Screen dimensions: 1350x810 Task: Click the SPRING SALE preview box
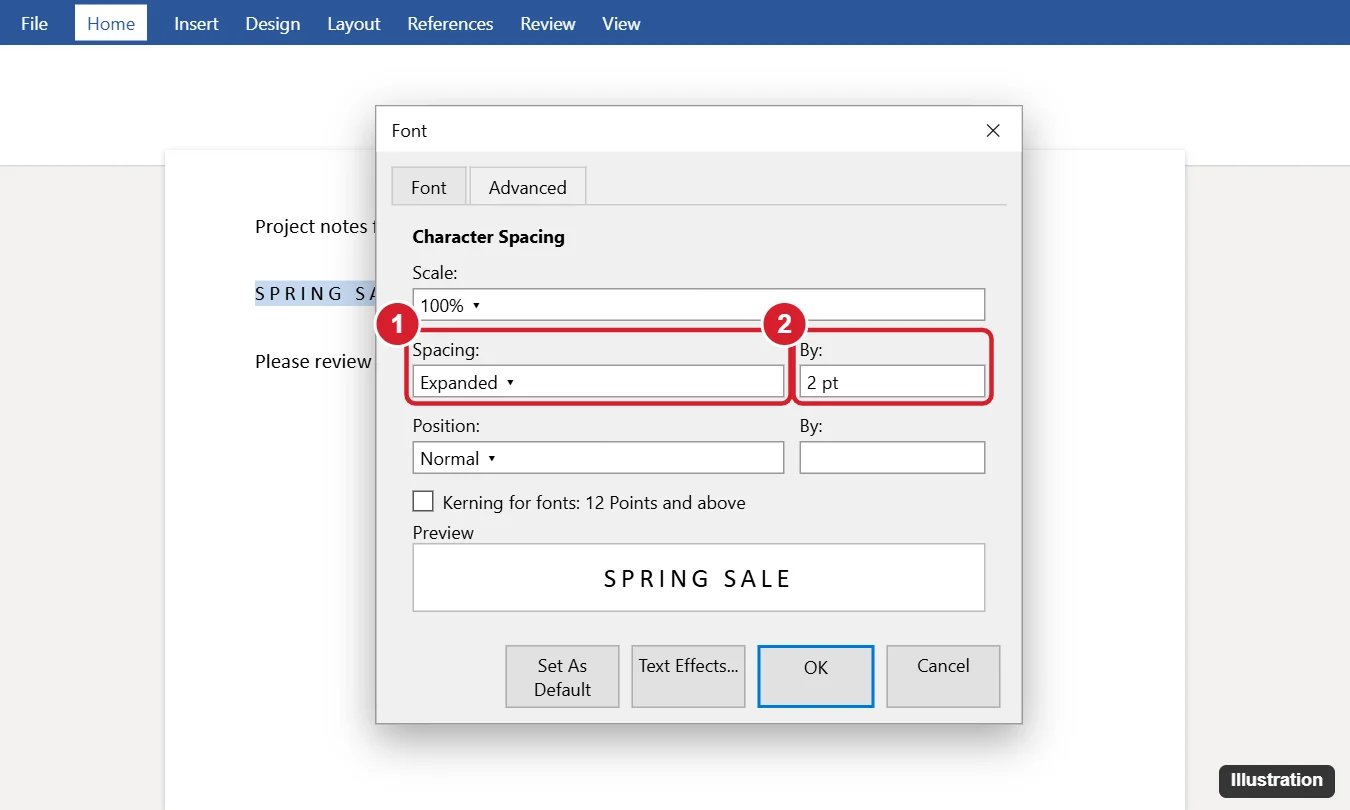[698, 577]
